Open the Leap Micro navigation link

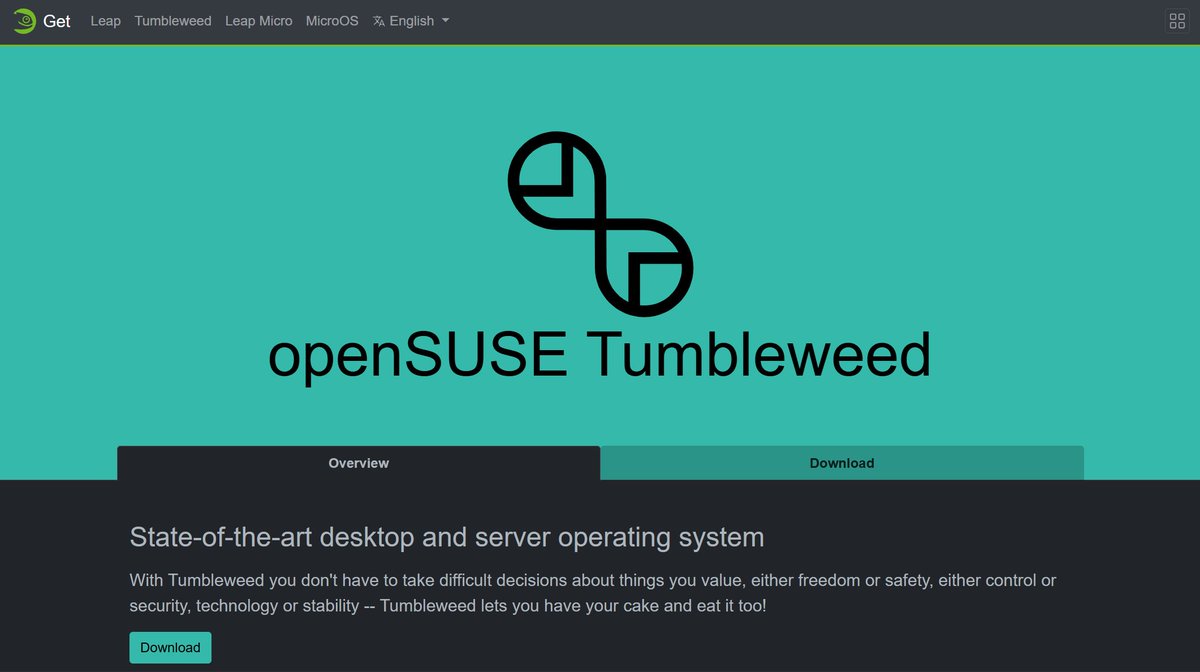[259, 21]
